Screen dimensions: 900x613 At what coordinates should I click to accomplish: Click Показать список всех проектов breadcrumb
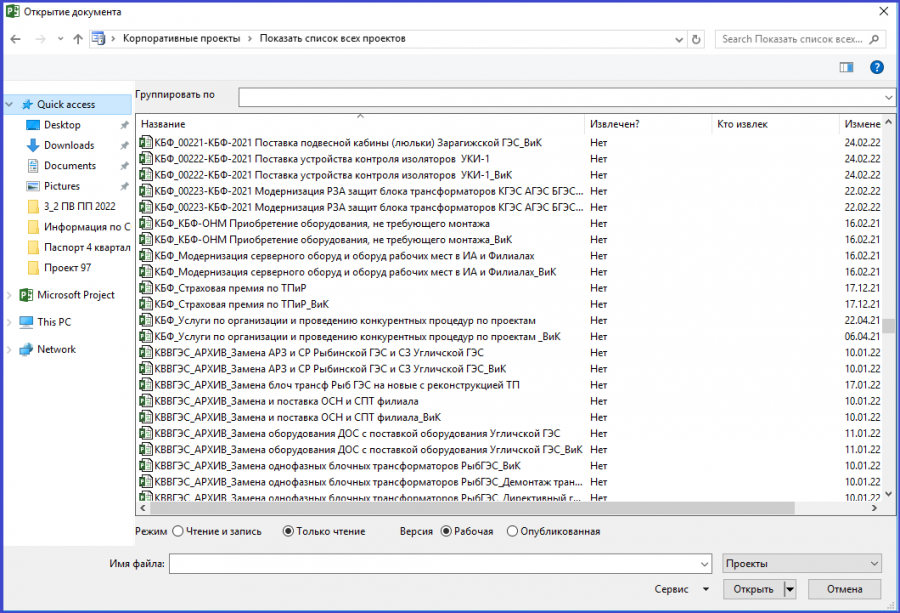(x=332, y=38)
